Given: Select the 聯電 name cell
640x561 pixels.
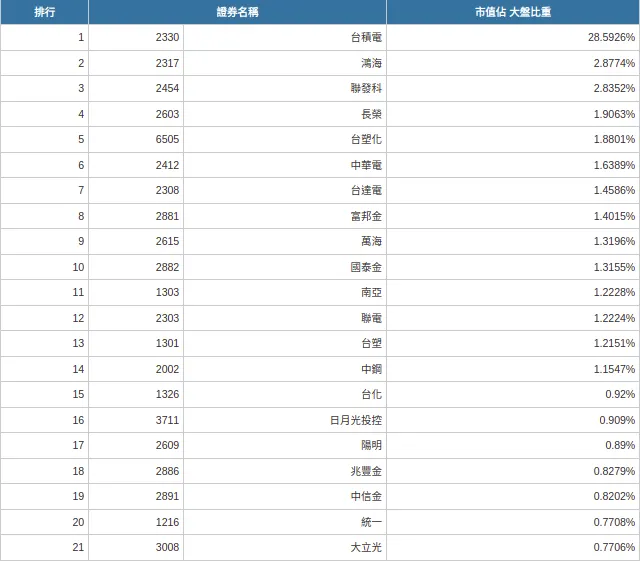Looking at the screenshot, I should 285,318.
